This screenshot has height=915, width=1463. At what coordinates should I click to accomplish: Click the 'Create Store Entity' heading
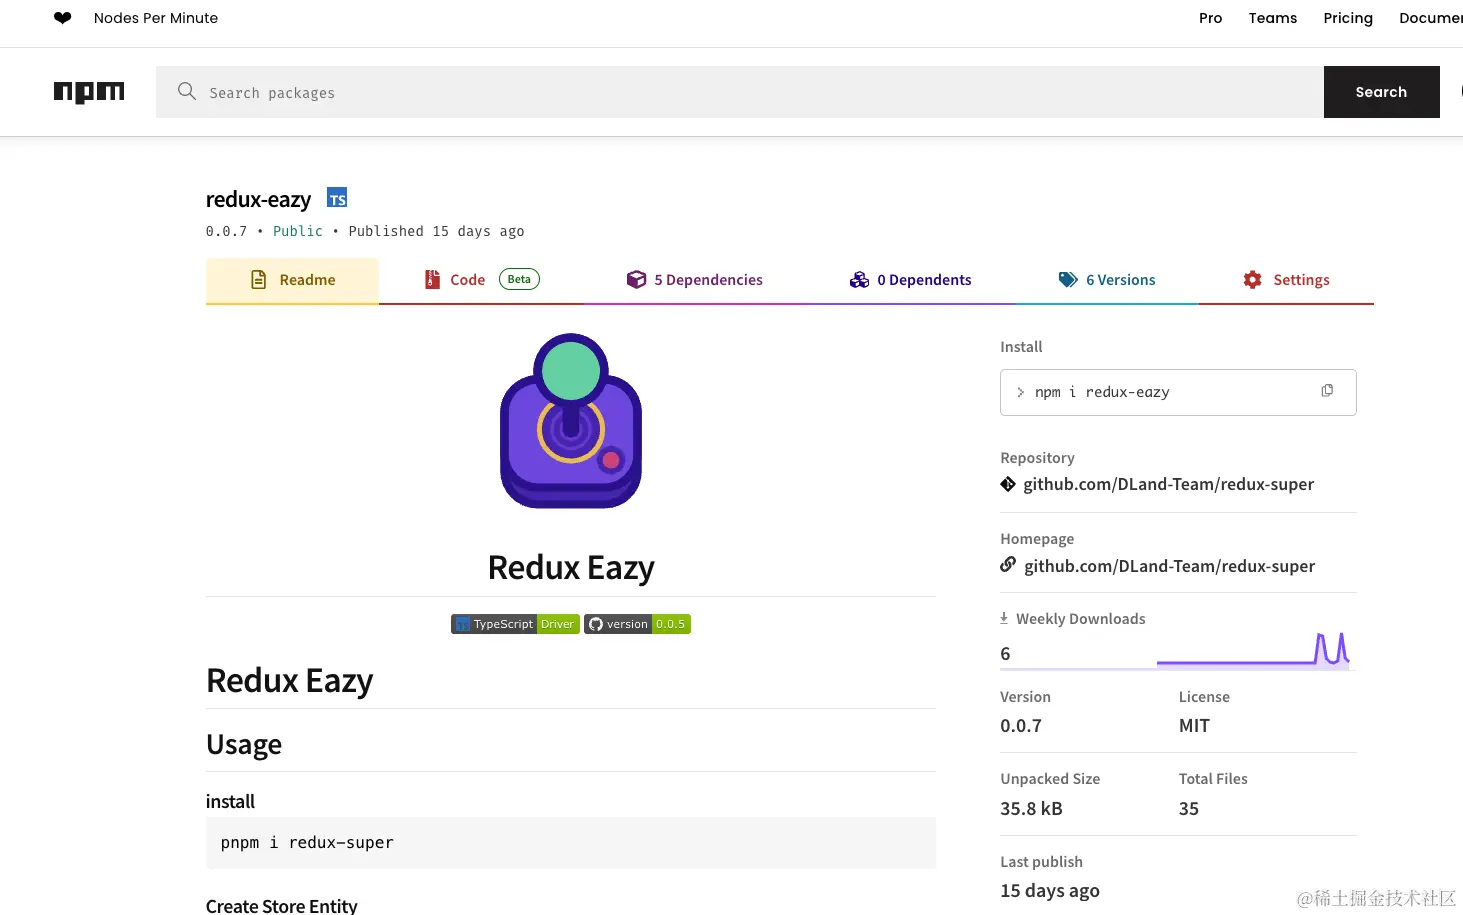click(282, 906)
